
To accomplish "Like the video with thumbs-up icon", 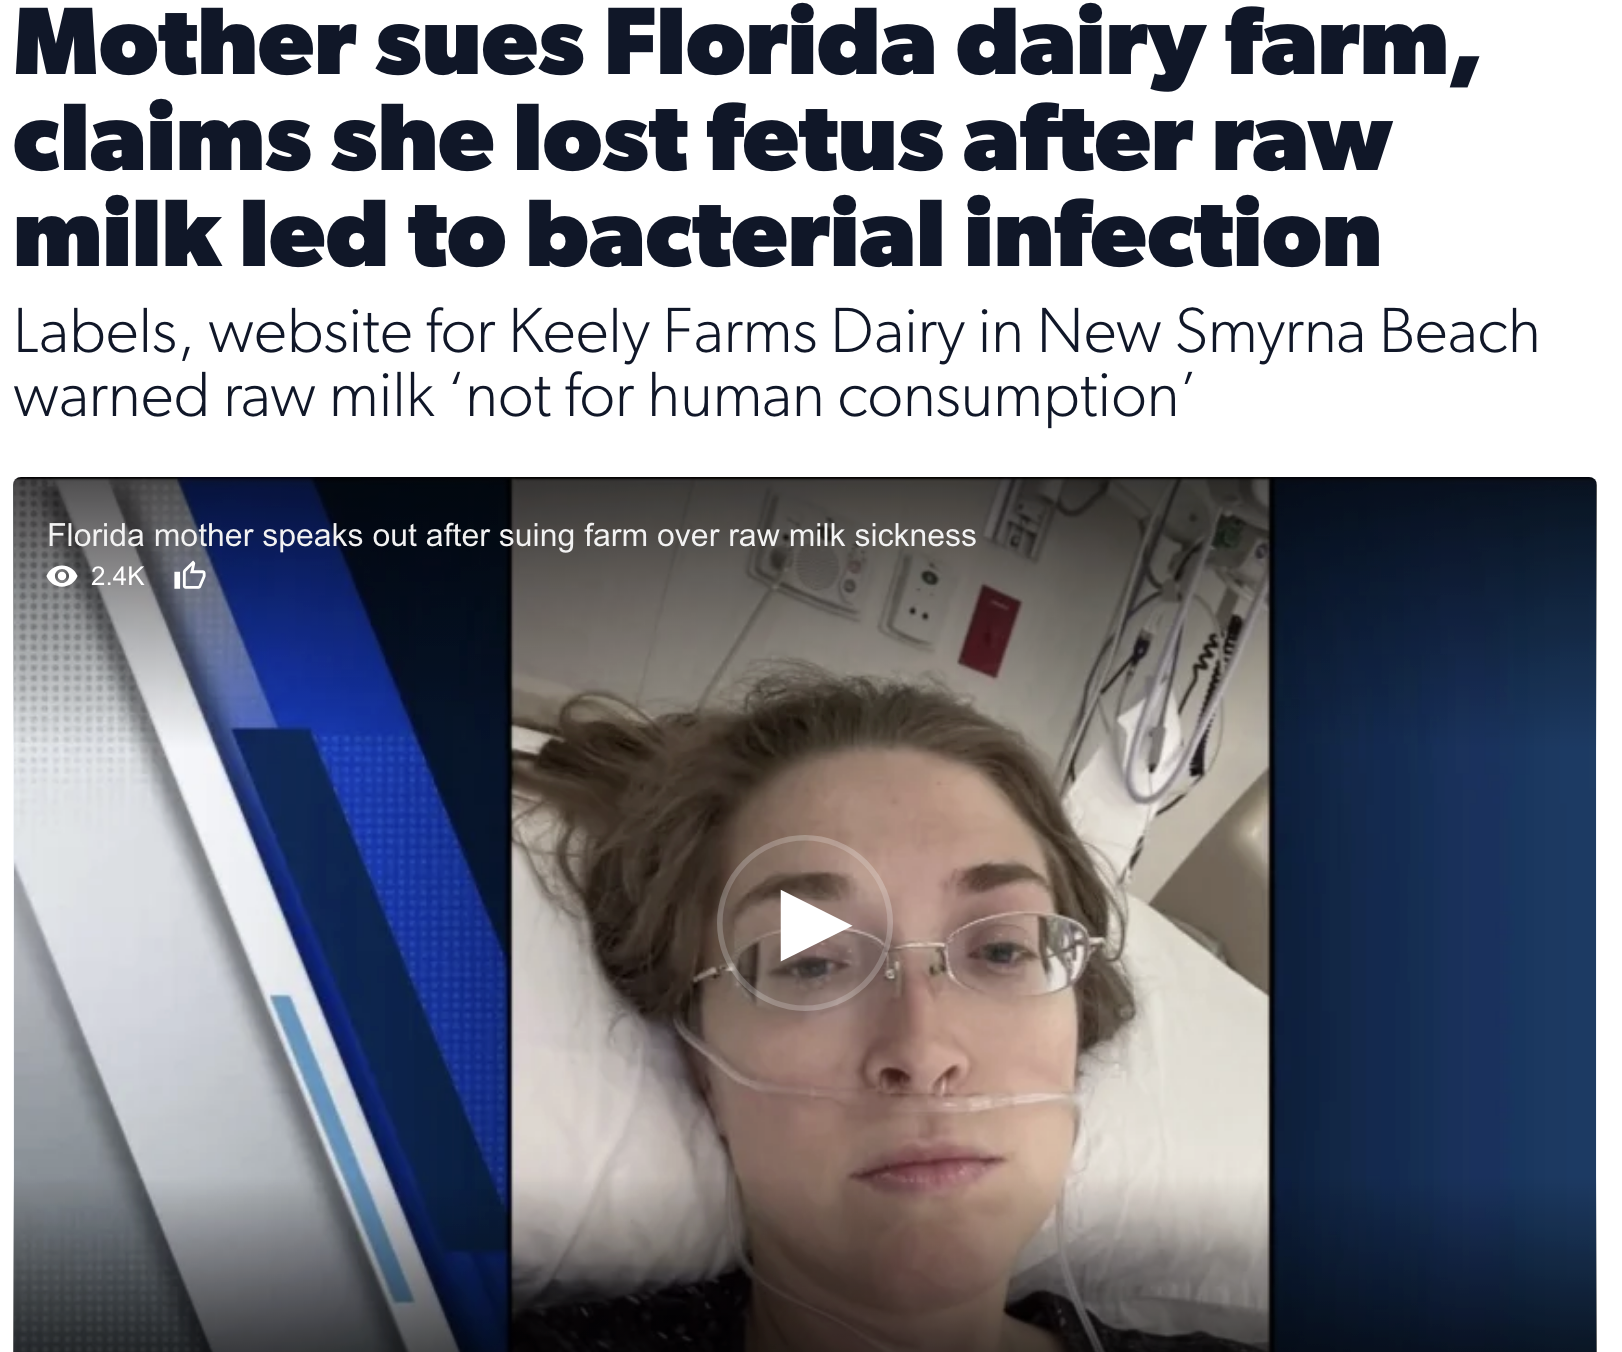I will point(190,576).
